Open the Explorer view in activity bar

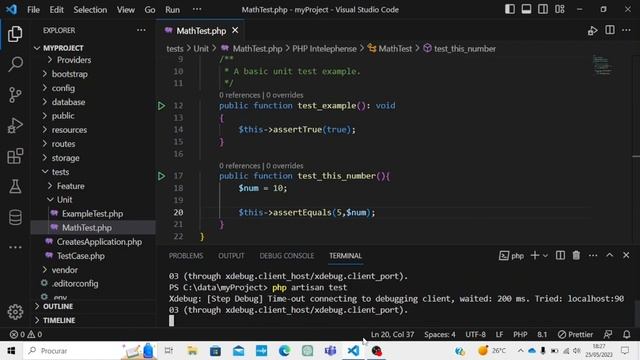pos(15,34)
